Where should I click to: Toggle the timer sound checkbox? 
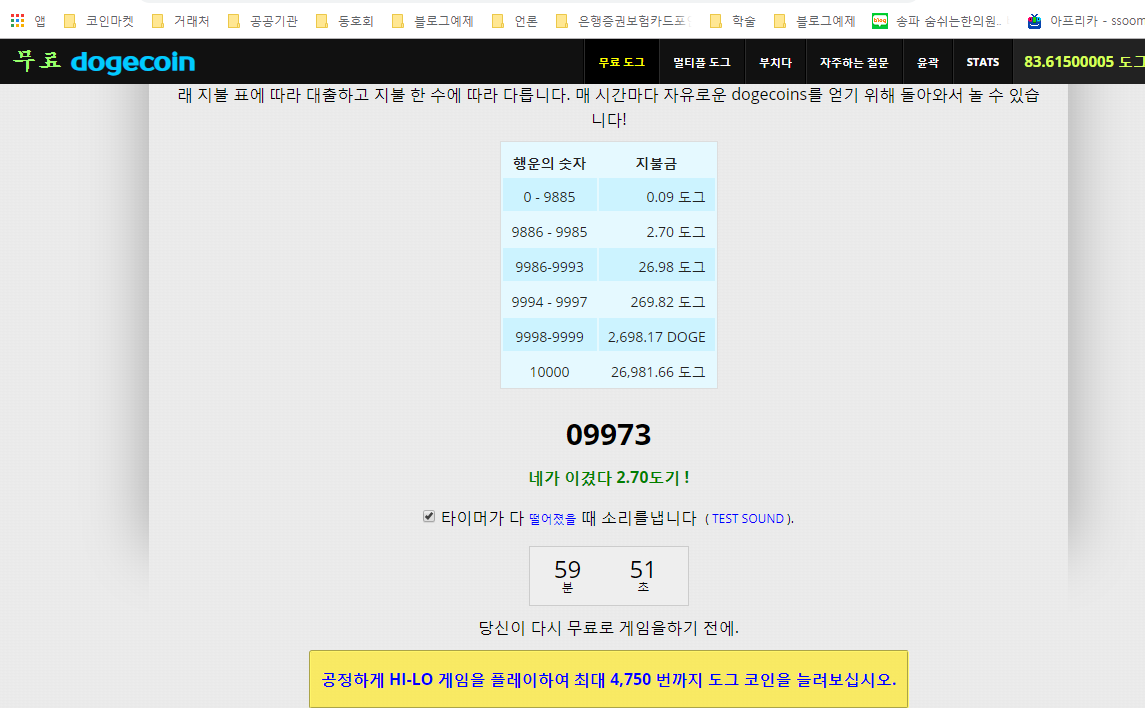point(429,517)
